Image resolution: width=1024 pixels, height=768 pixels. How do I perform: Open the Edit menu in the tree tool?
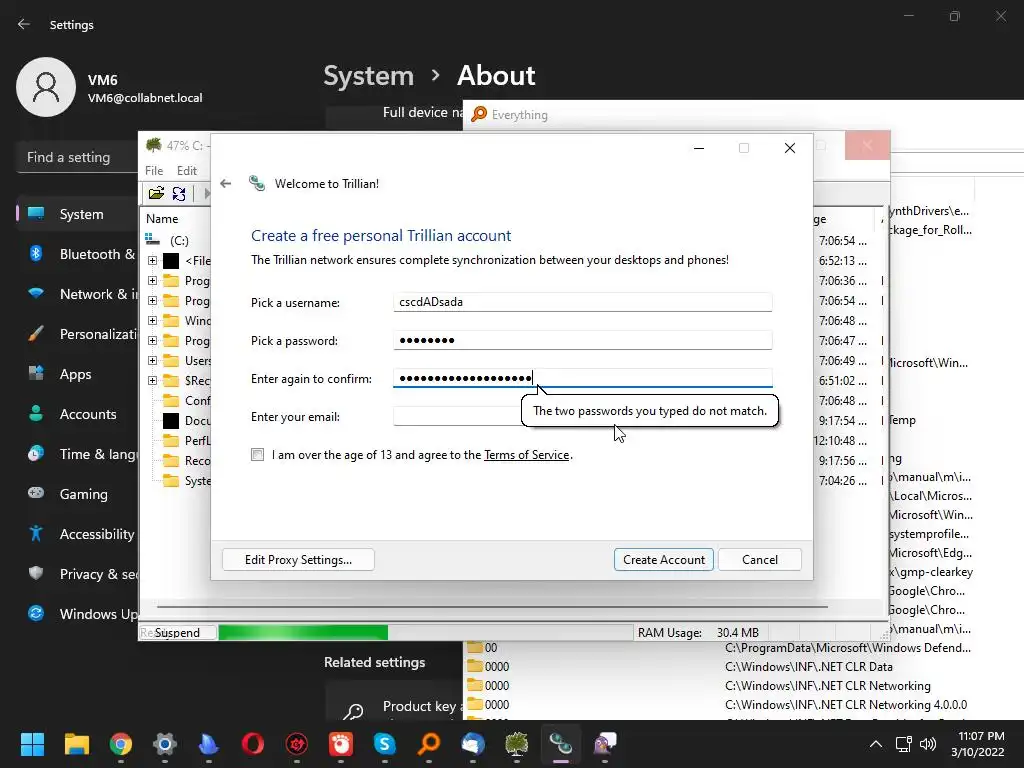point(187,170)
